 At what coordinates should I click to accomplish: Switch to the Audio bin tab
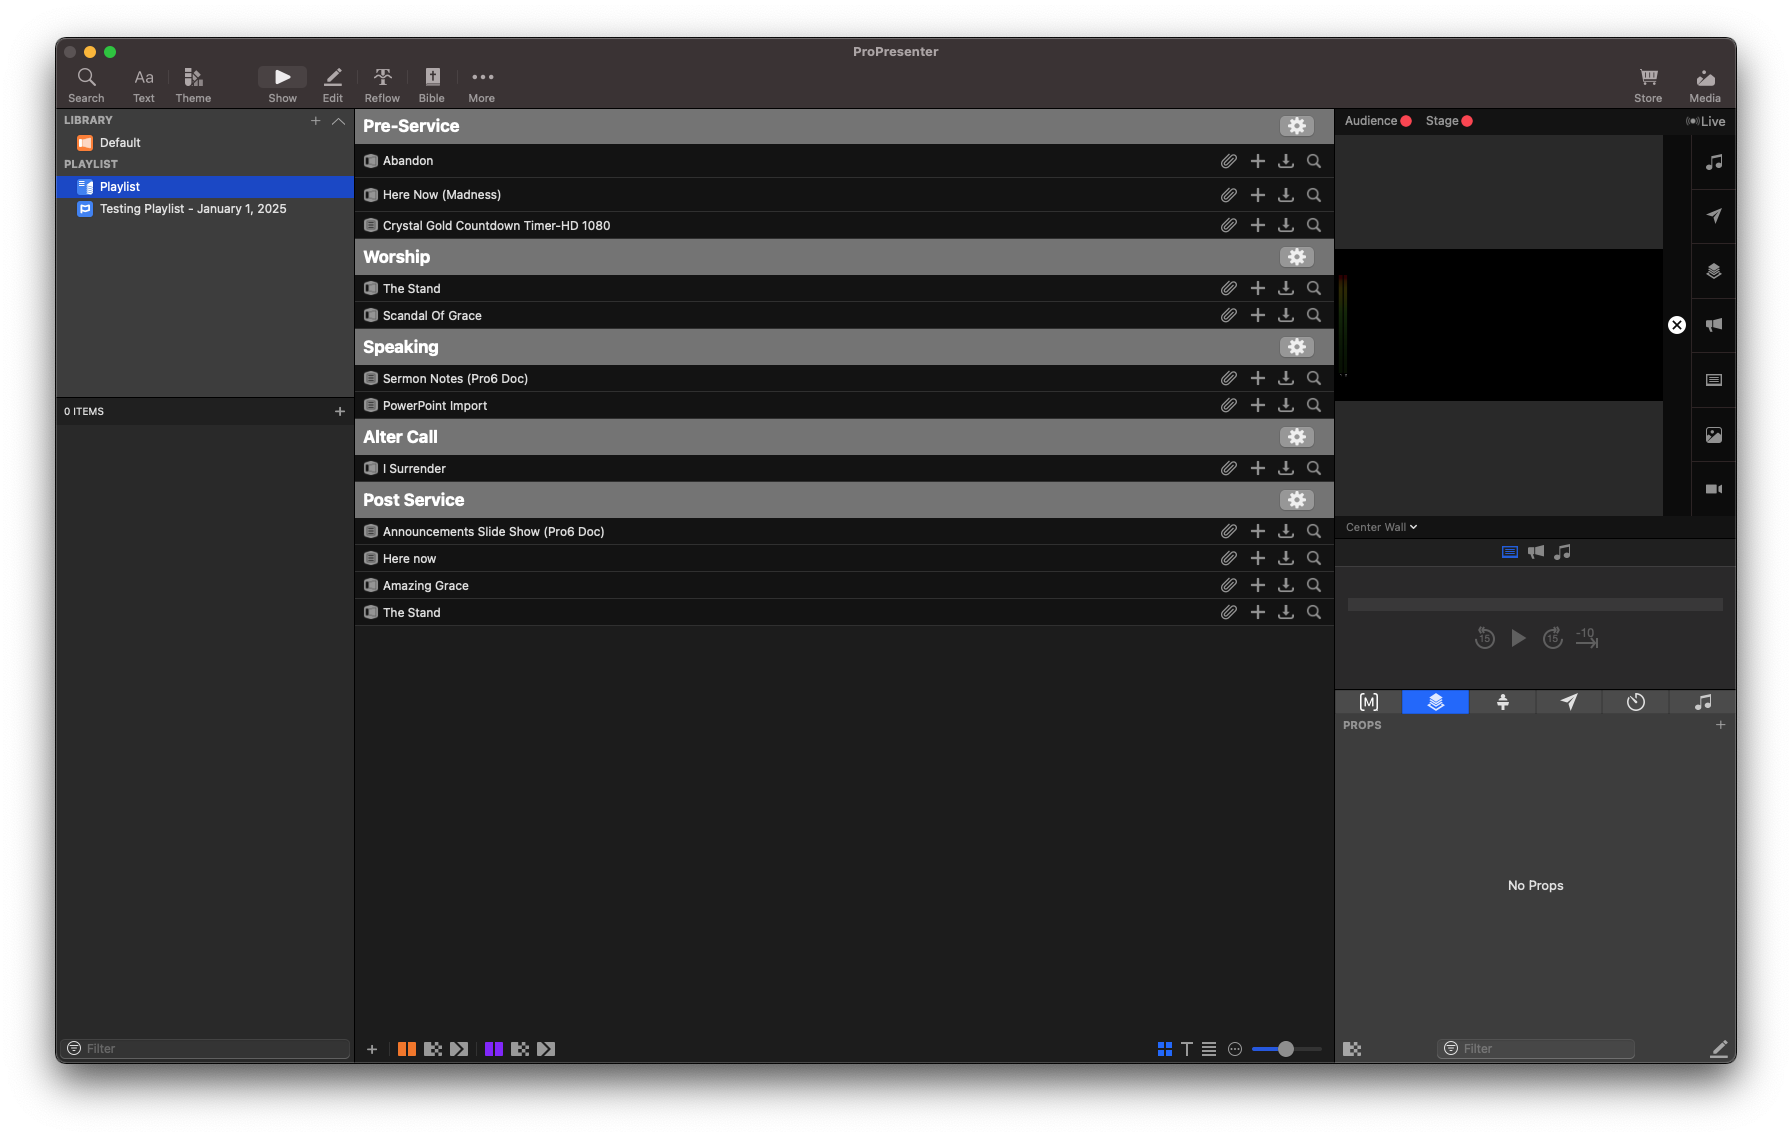click(1703, 702)
